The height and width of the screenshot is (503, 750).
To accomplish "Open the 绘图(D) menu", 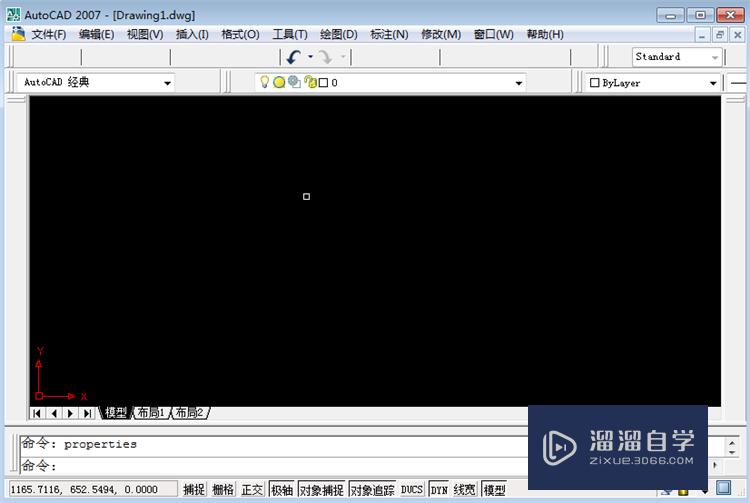I will click(338, 34).
